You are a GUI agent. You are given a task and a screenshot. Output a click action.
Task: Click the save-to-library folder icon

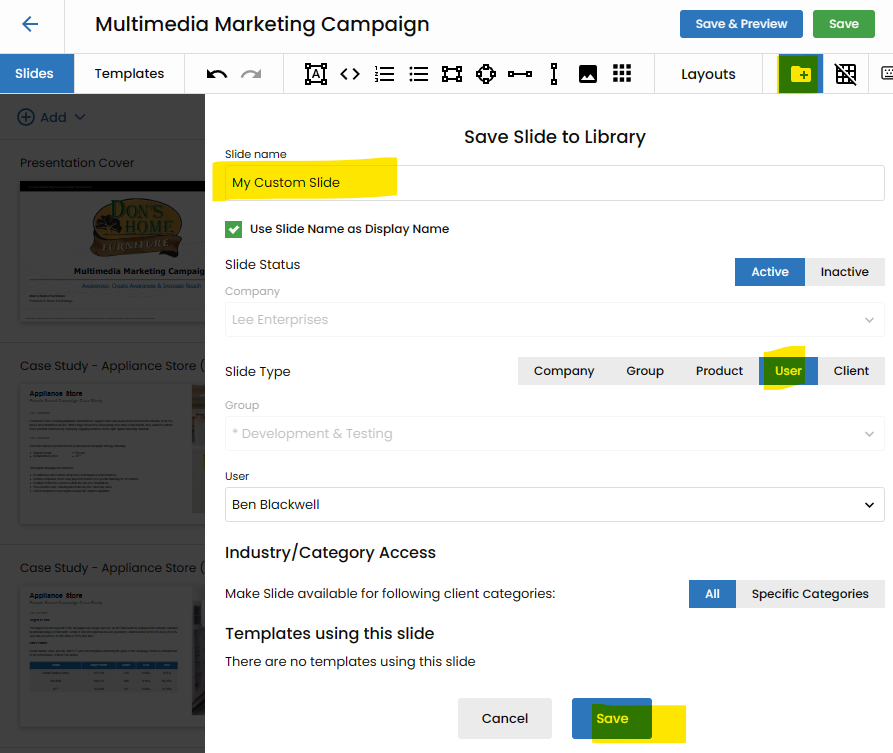(x=800, y=74)
